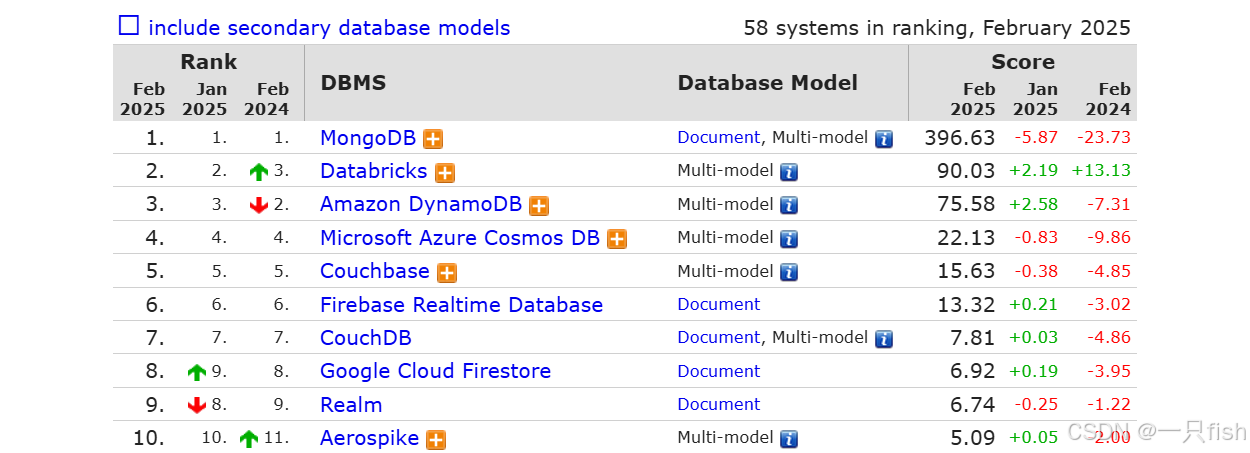Open the Firebase Realtime Database link
The width and height of the screenshot is (1250, 453).
click(462, 305)
